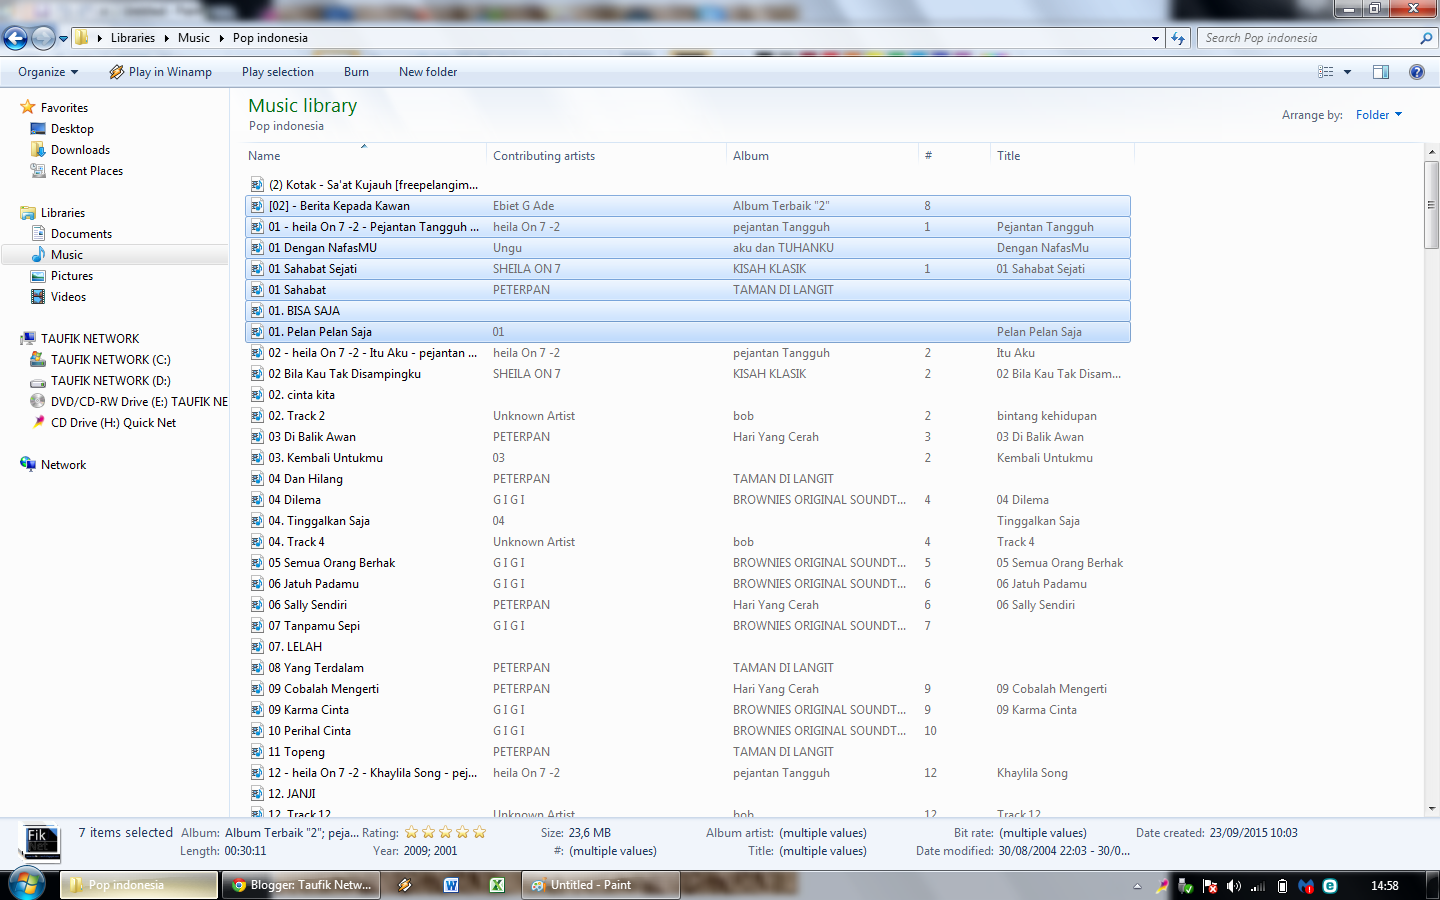Set rating to three stars
1440x900 pixels.
(x=445, y=832)
